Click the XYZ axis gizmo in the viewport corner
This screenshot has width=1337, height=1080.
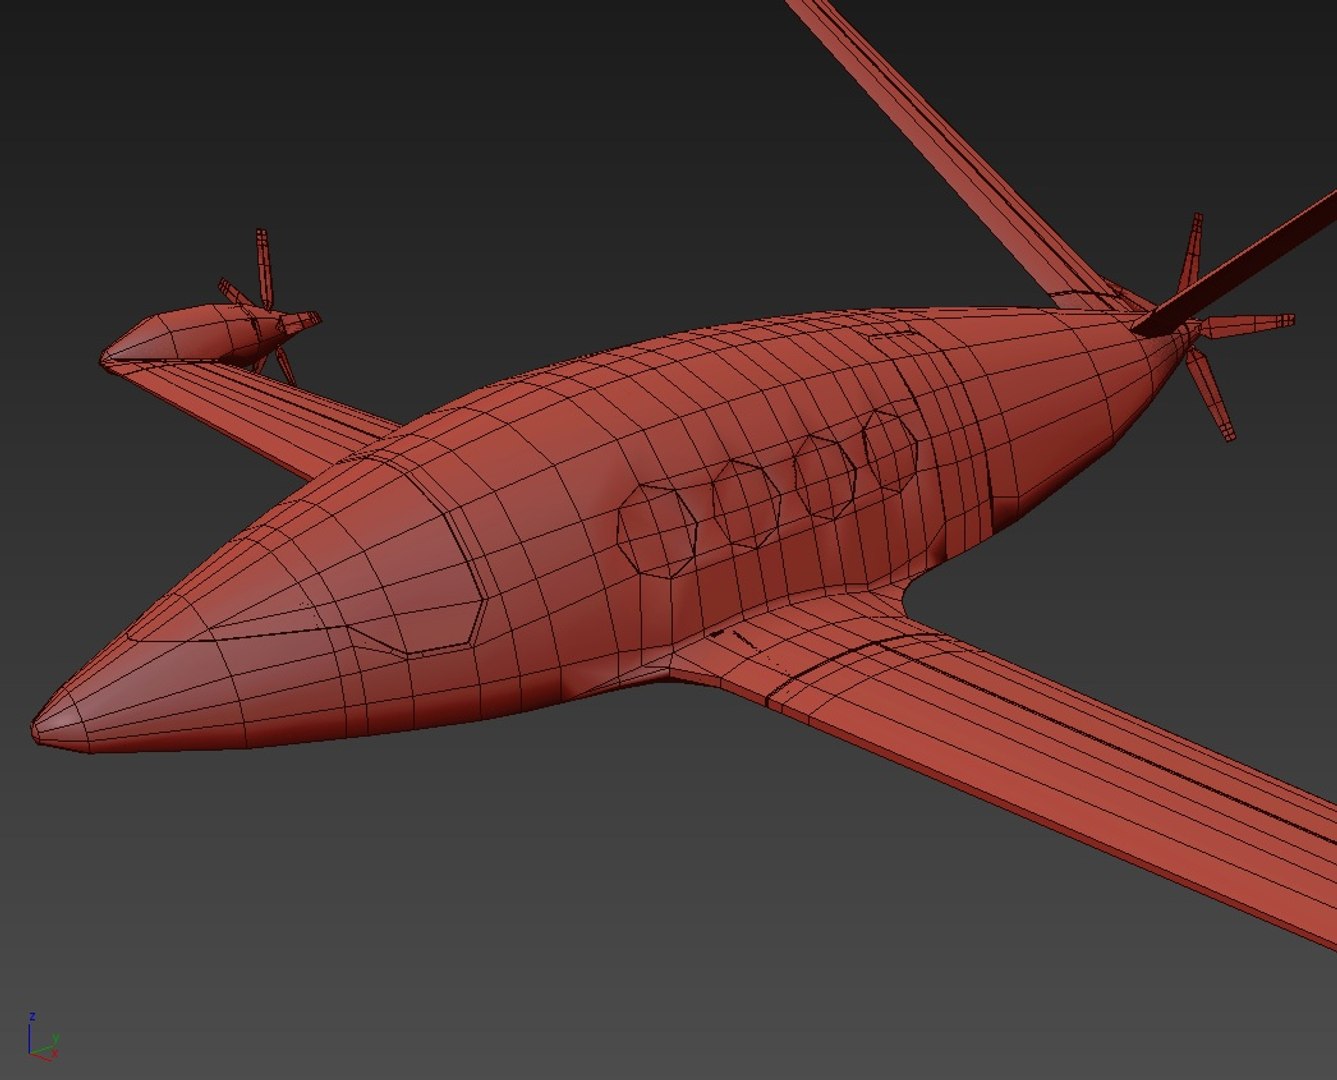tap(43, 1036)
